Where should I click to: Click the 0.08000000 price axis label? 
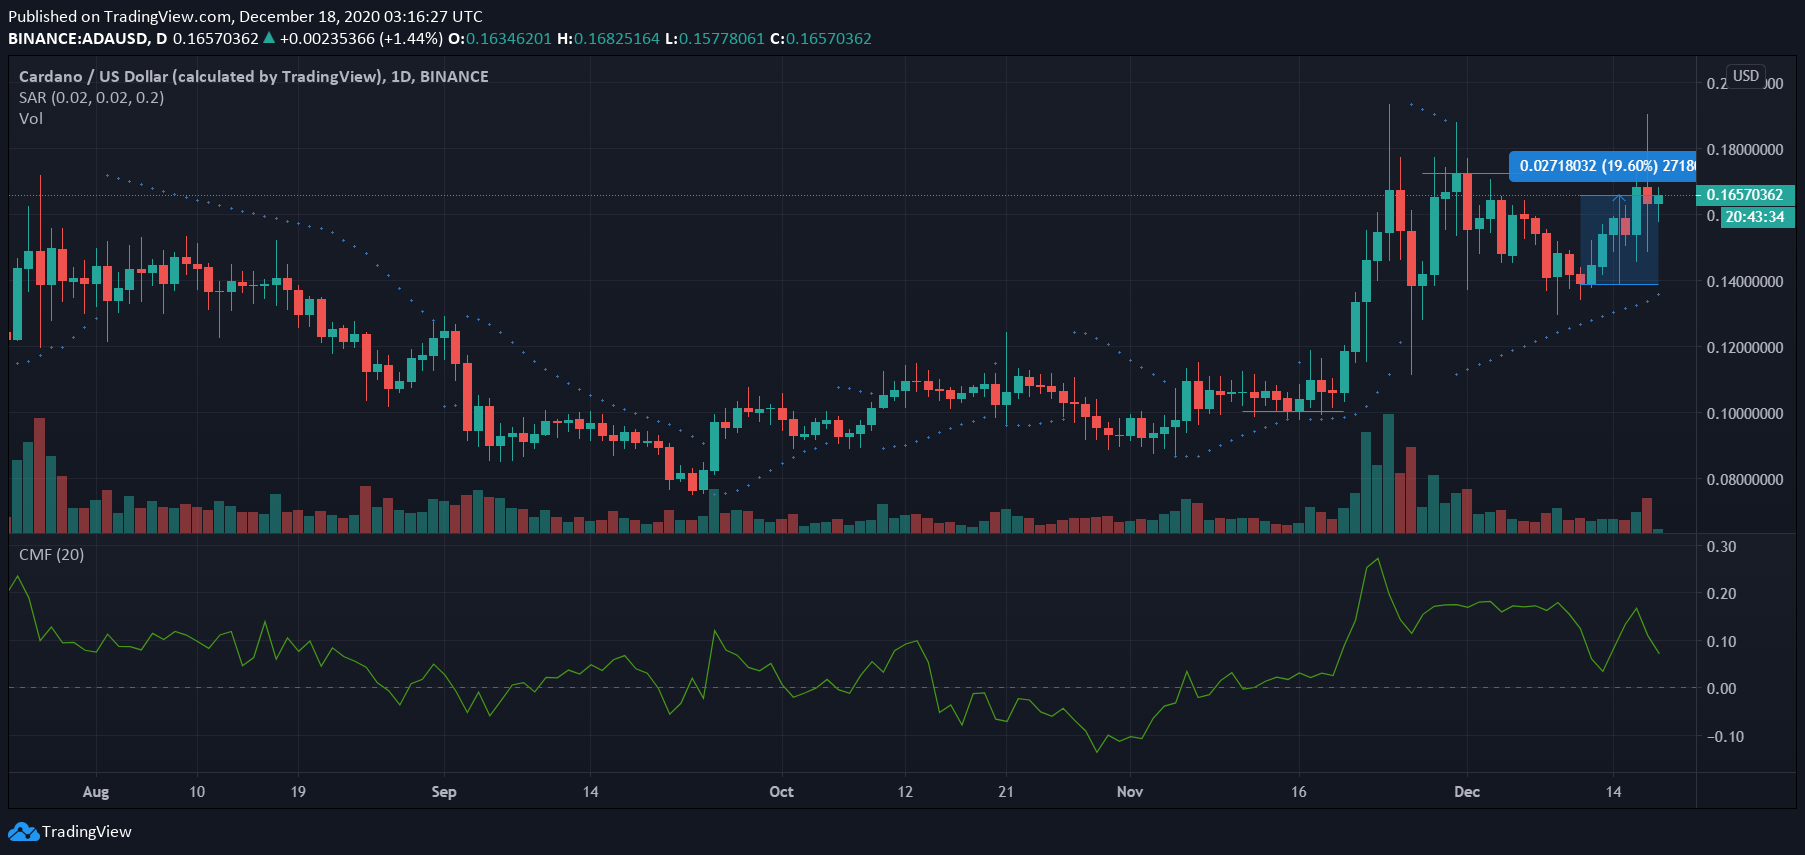1745,480
